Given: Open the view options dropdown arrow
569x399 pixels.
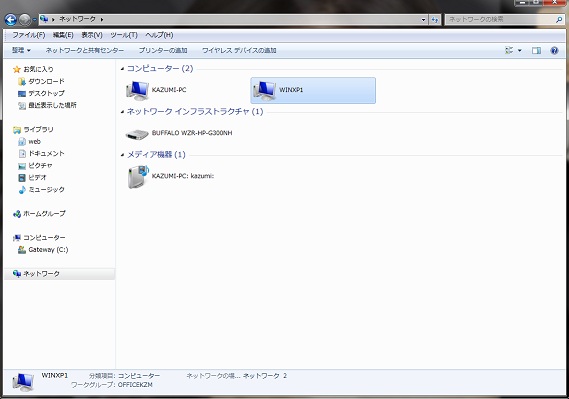Looking at the screenshot, I should 519,50.
